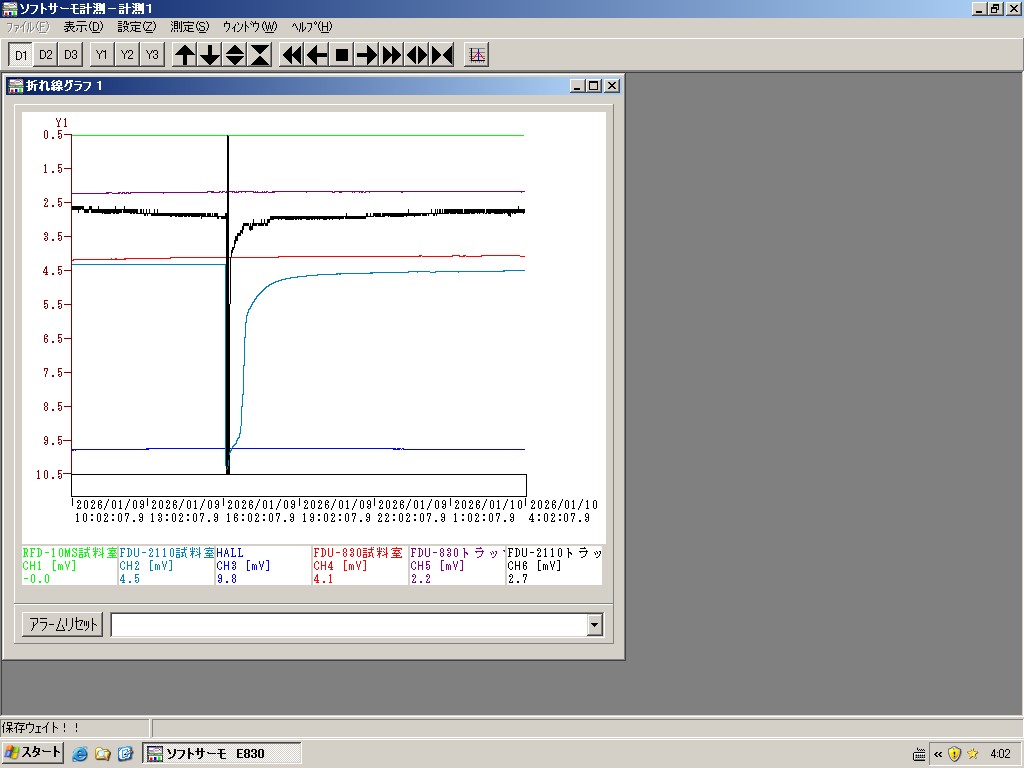This screenshot has height=768, width=1024.
Task: Open the alarm message dropdown arrow
Action: 595,625
